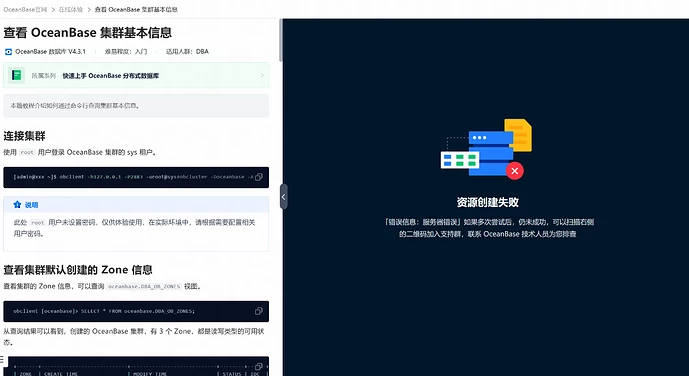Click the page title 查看 OceanBase 集群基本信息

tap(87, 33)
